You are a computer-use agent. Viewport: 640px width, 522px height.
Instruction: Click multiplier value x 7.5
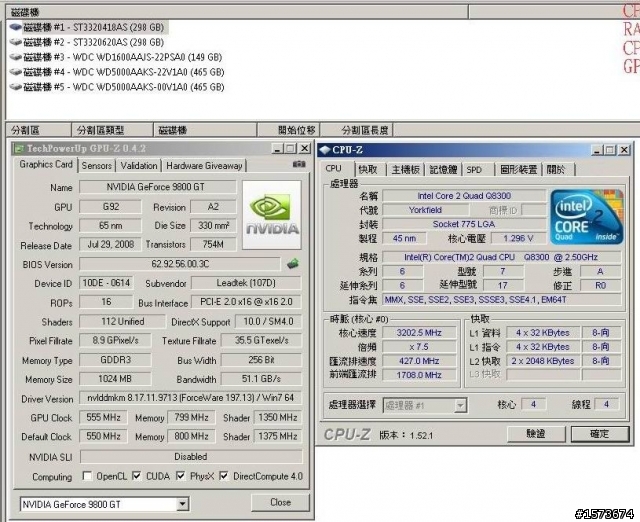coord(419,347)
